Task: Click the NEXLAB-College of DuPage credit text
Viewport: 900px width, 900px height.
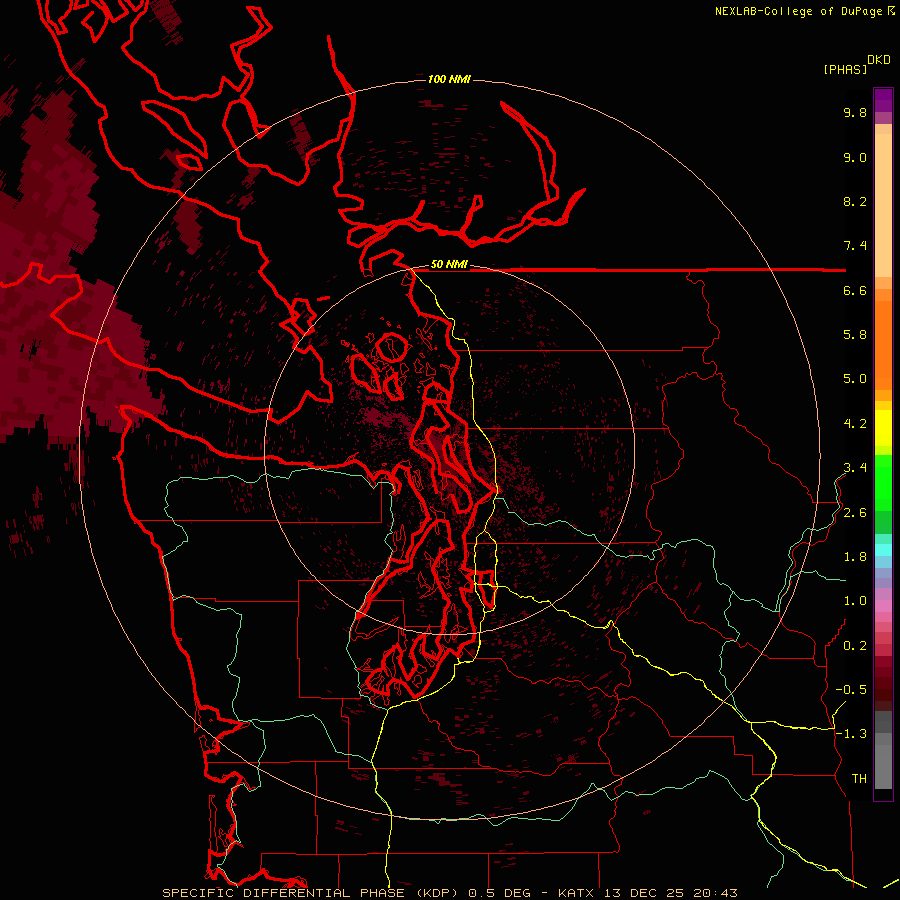Action: click(800, 11)
